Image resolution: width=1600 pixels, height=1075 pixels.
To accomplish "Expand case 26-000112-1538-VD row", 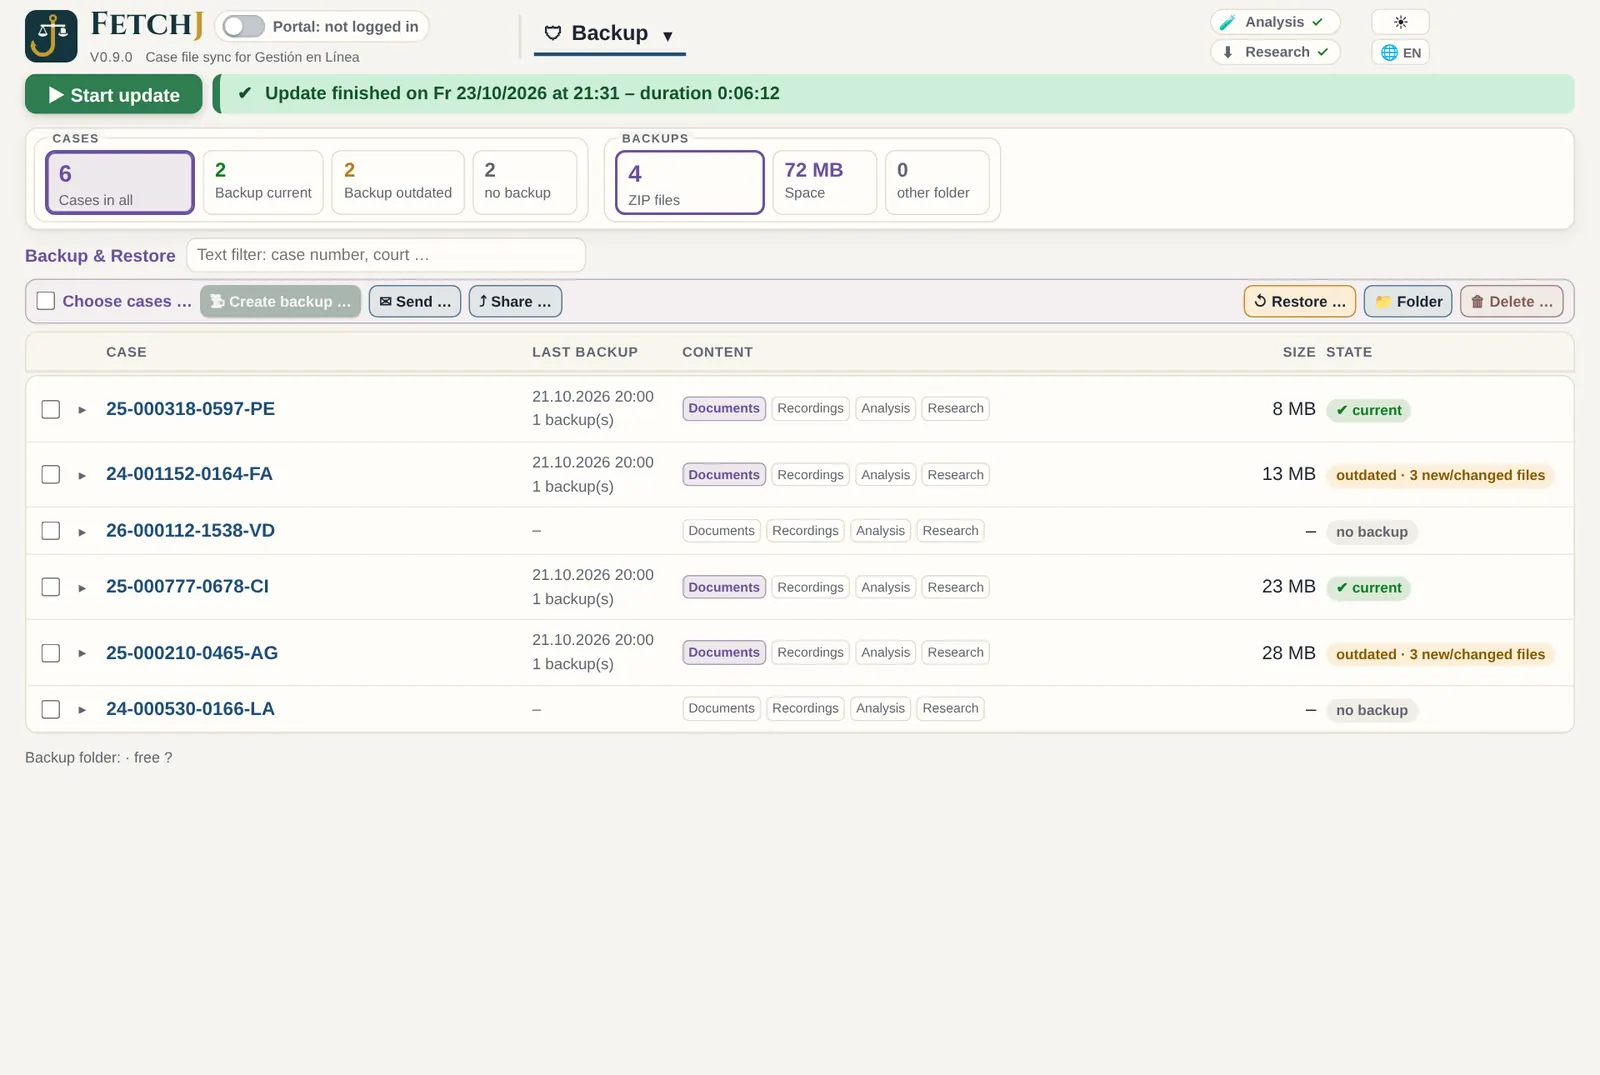I will coord(82,532).
